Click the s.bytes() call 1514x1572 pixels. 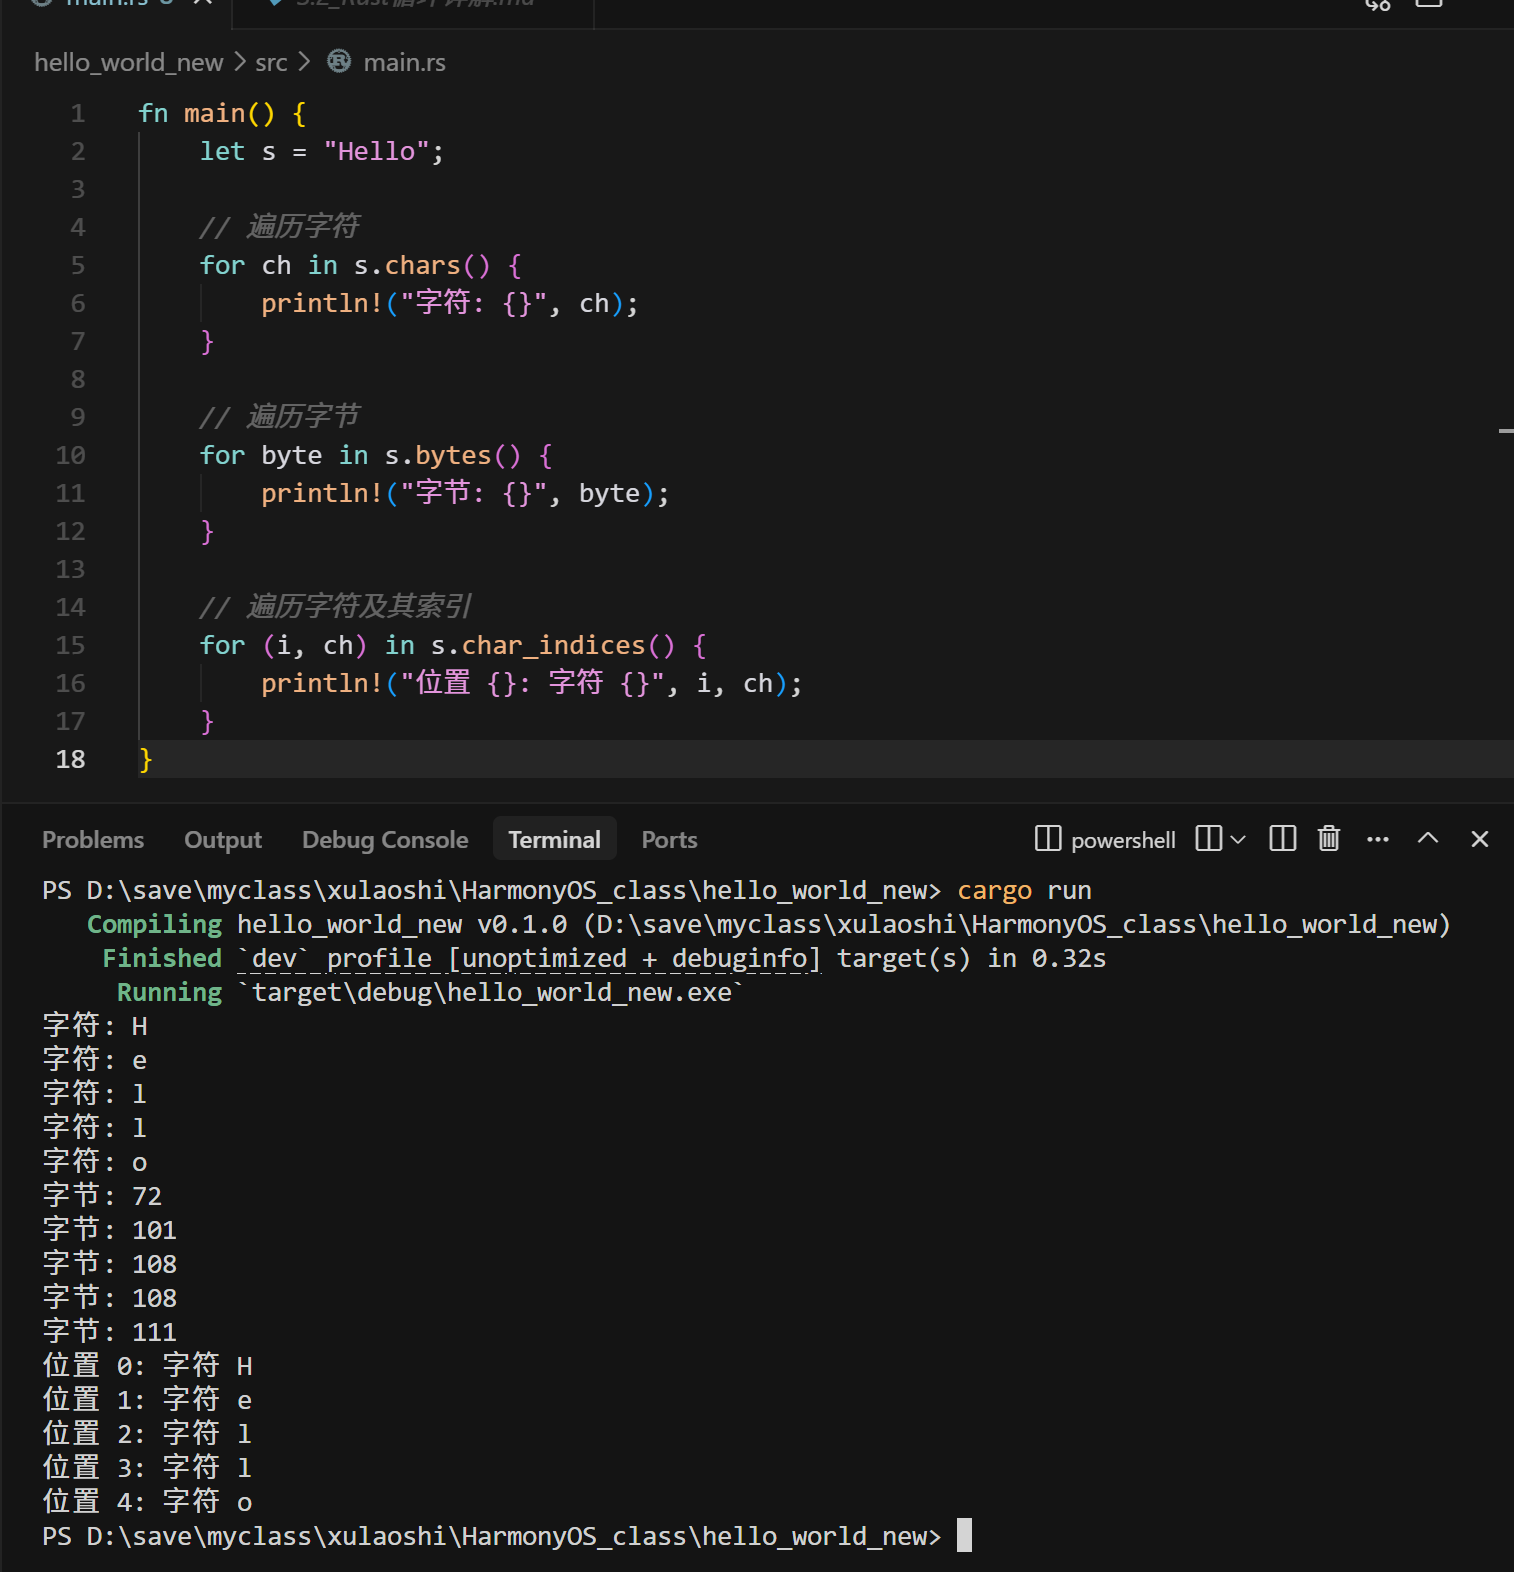click(x=453, y=456)
